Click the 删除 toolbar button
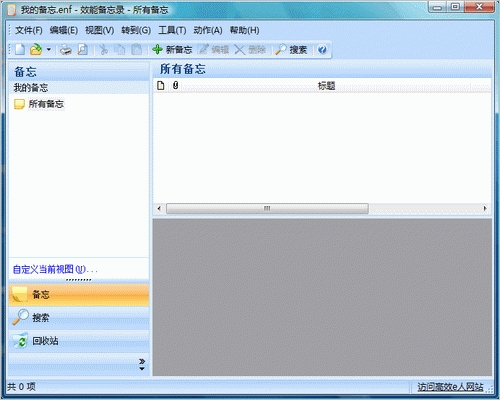 250,50
